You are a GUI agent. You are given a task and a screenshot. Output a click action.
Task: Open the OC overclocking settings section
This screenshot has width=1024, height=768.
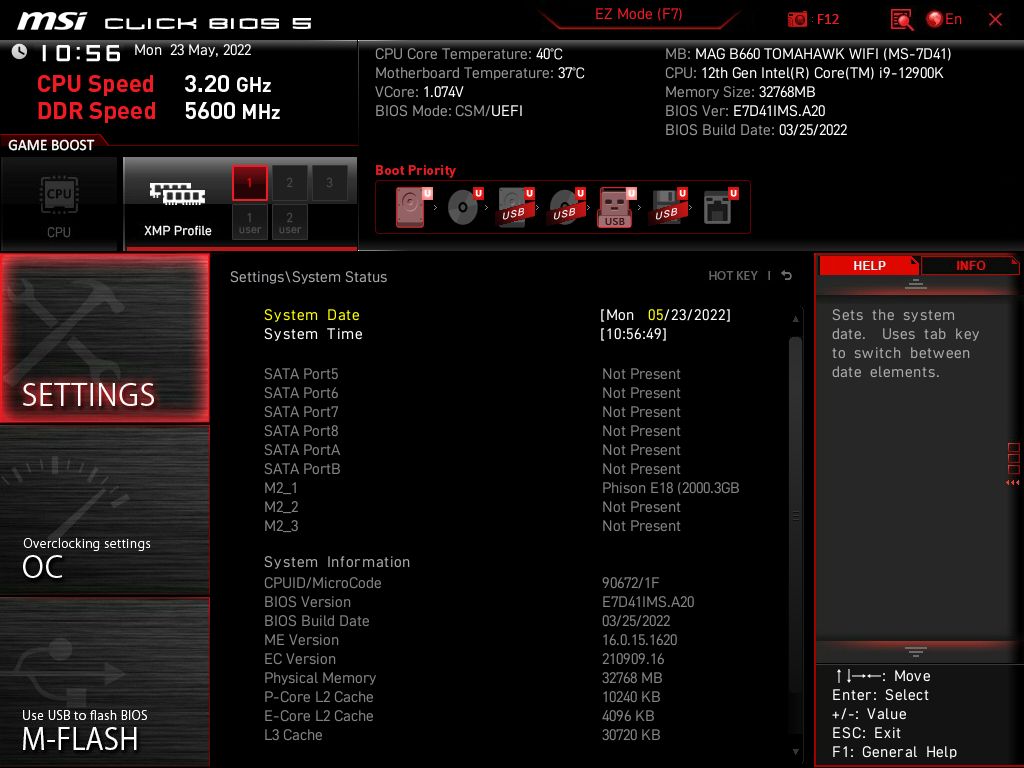coord(104,511)
